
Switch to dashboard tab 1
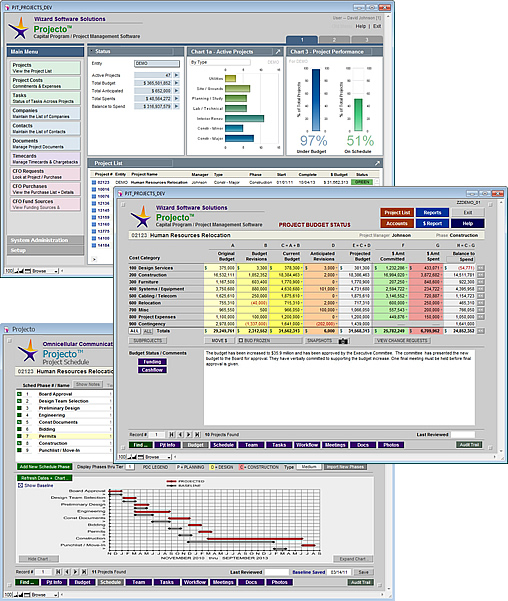pyautogui.click(x=302, y=40)
